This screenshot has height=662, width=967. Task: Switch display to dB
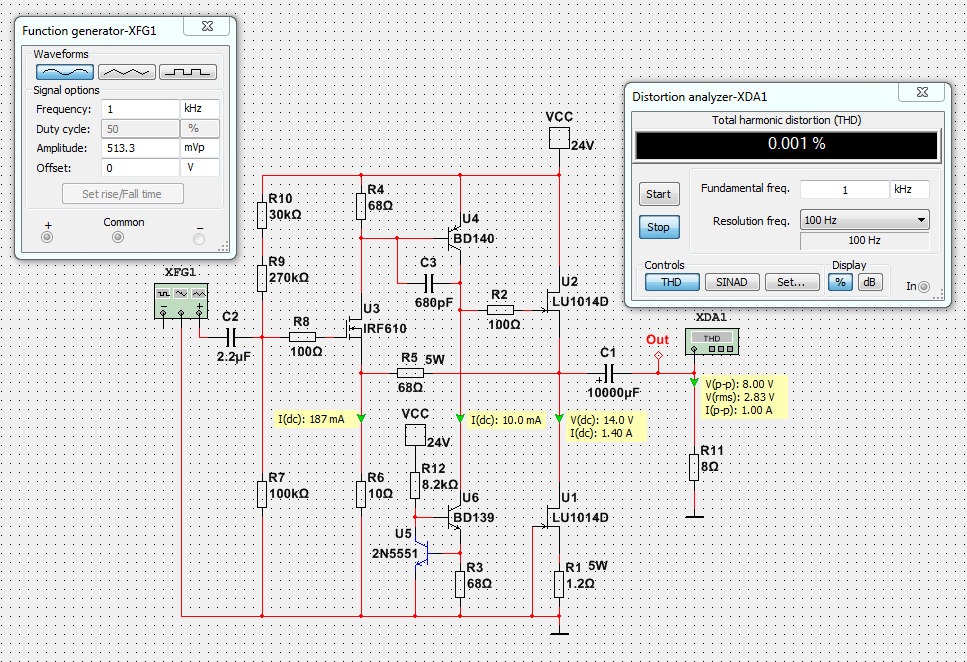click(x=870, y=283)
